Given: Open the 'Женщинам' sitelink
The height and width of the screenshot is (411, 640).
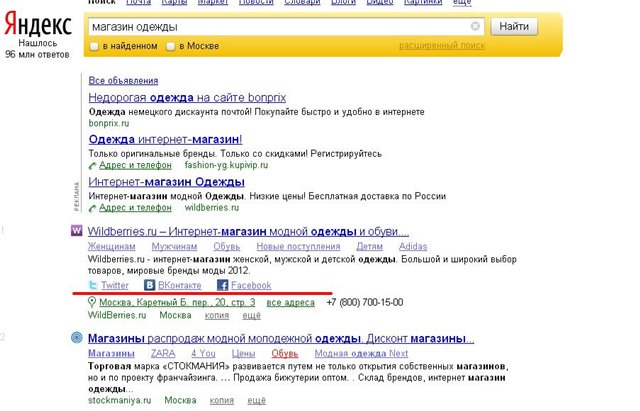Looking at the screenshot, I should (111, 247).
